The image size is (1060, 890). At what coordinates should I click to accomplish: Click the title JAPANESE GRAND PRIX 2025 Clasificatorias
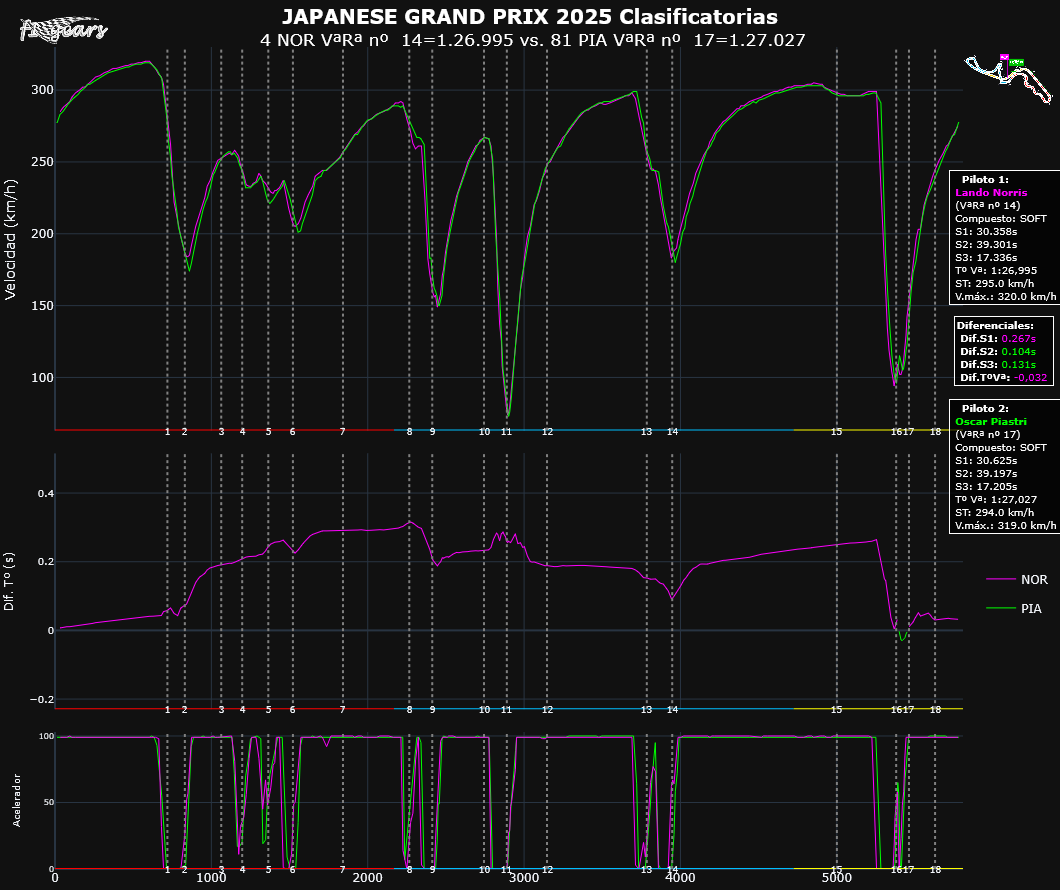point(529,16)
